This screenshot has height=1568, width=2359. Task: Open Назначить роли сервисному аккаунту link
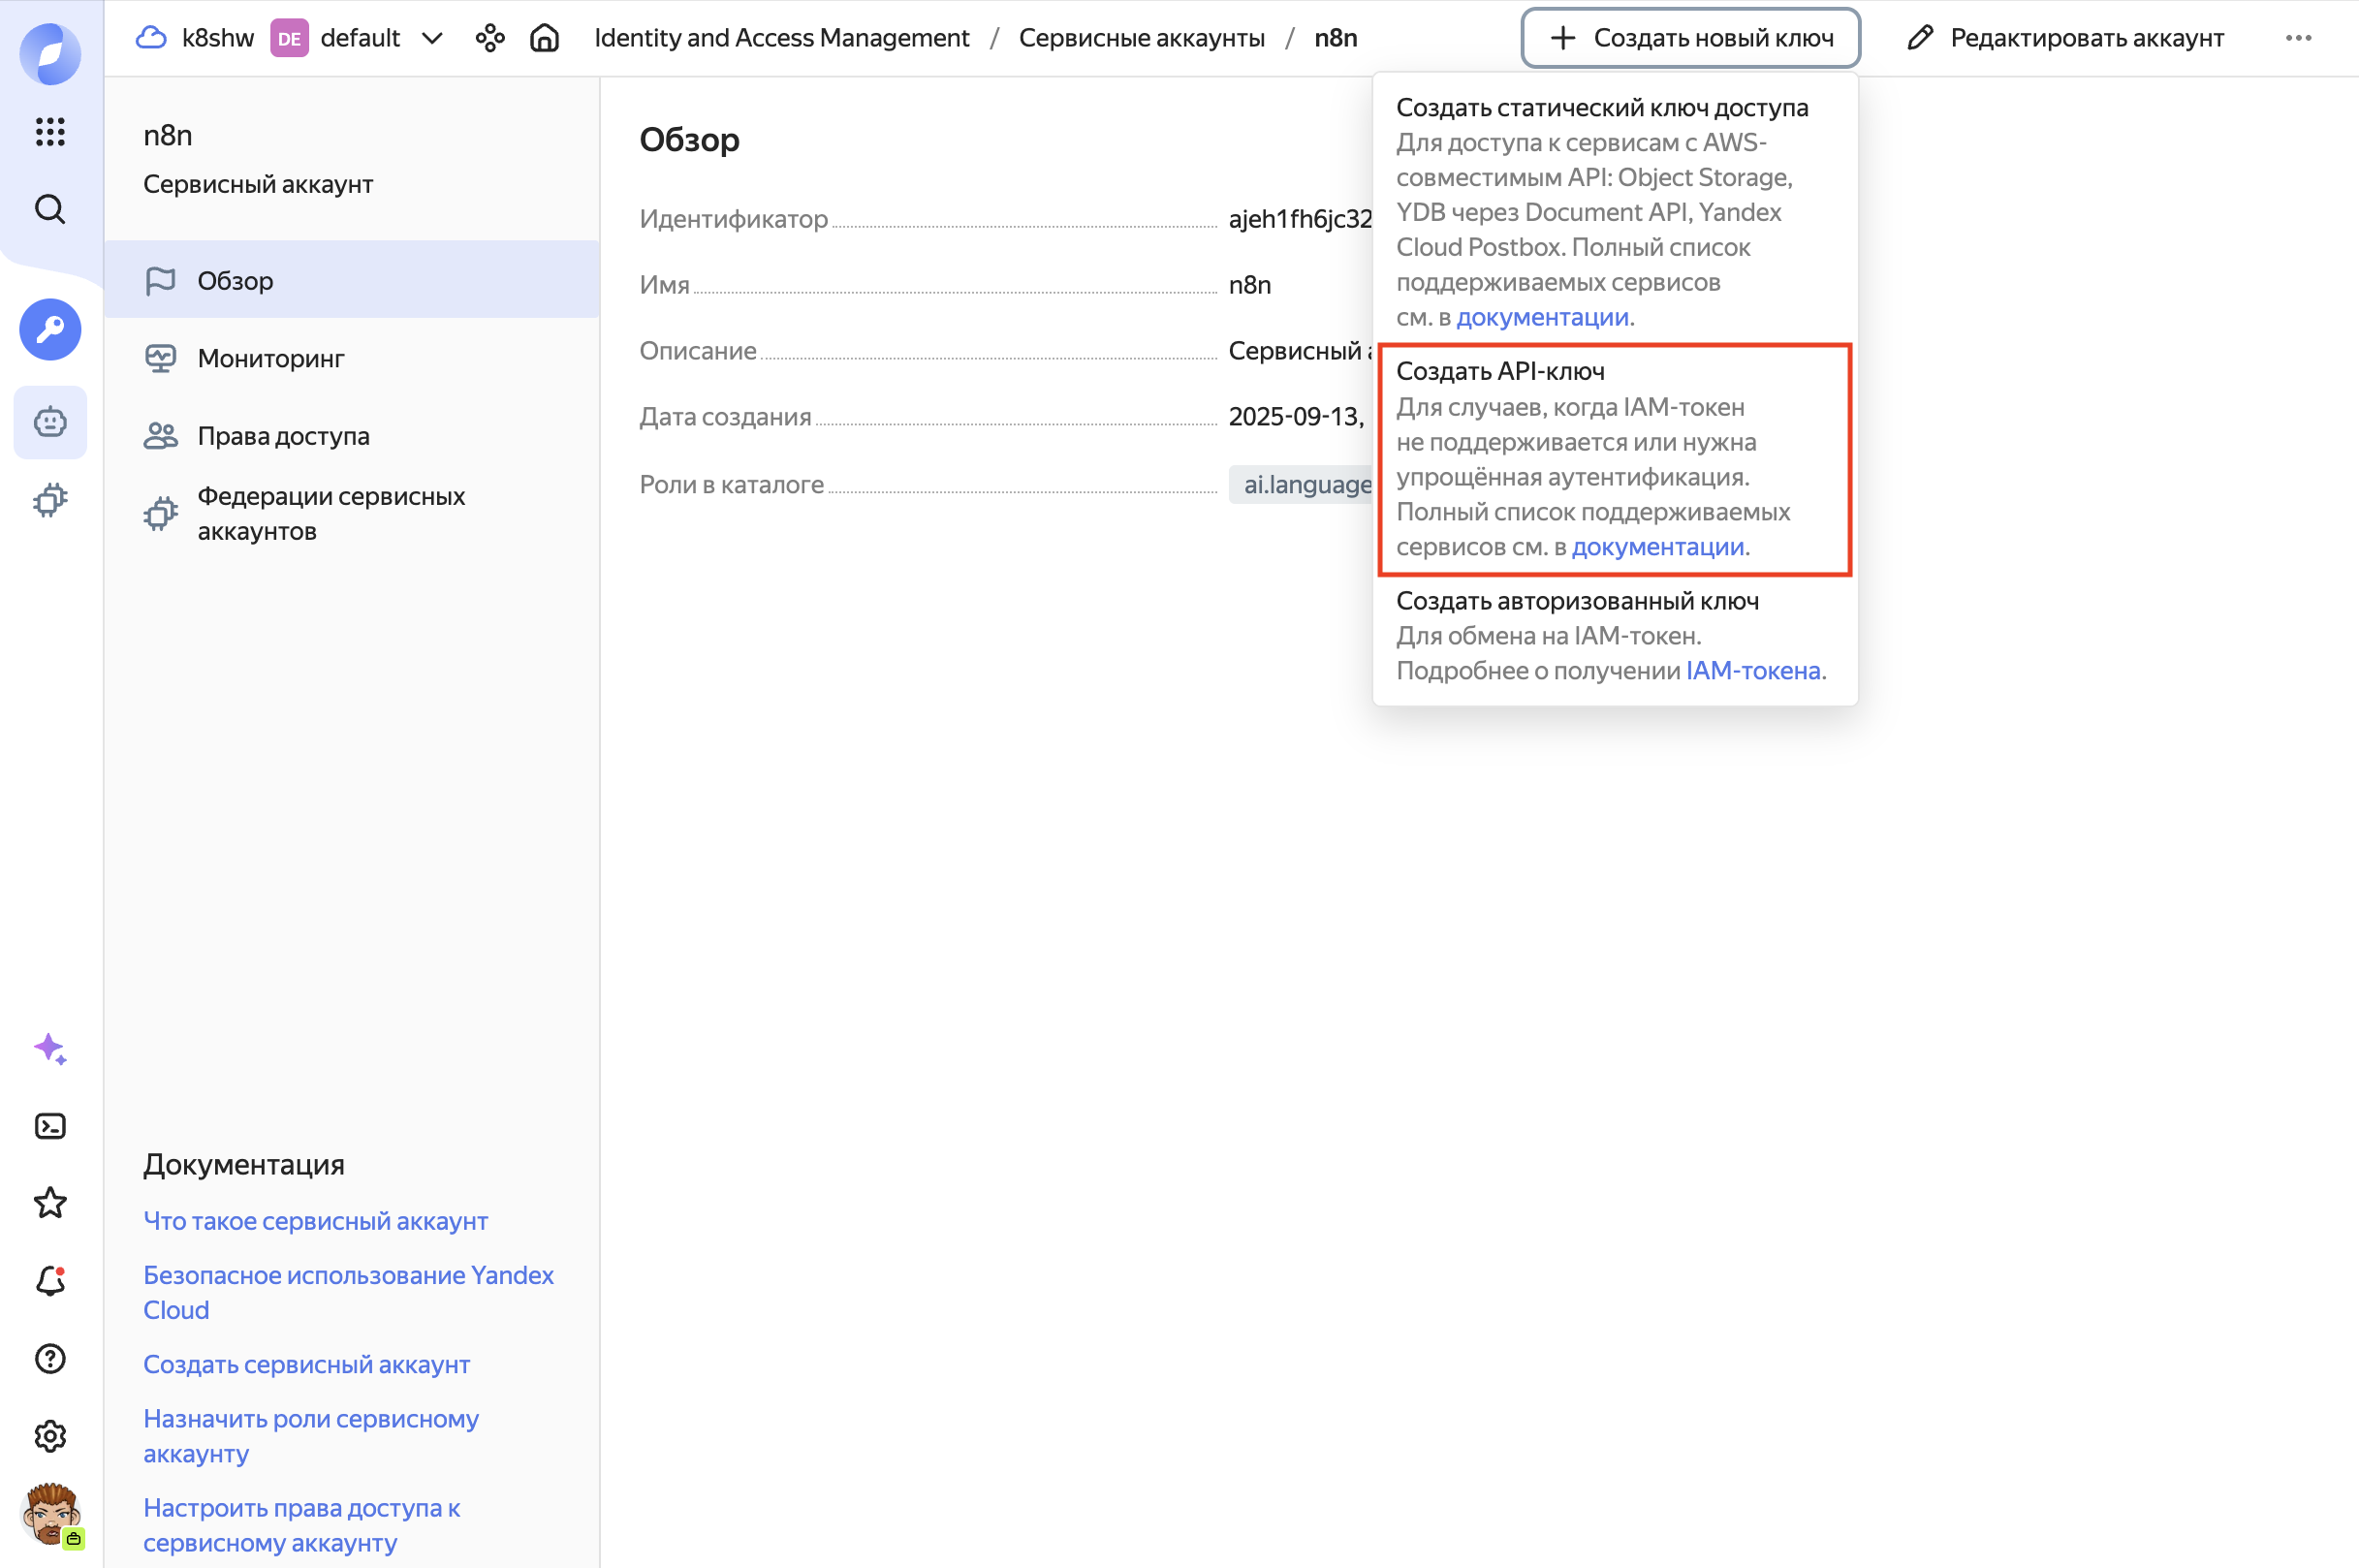311,1436
